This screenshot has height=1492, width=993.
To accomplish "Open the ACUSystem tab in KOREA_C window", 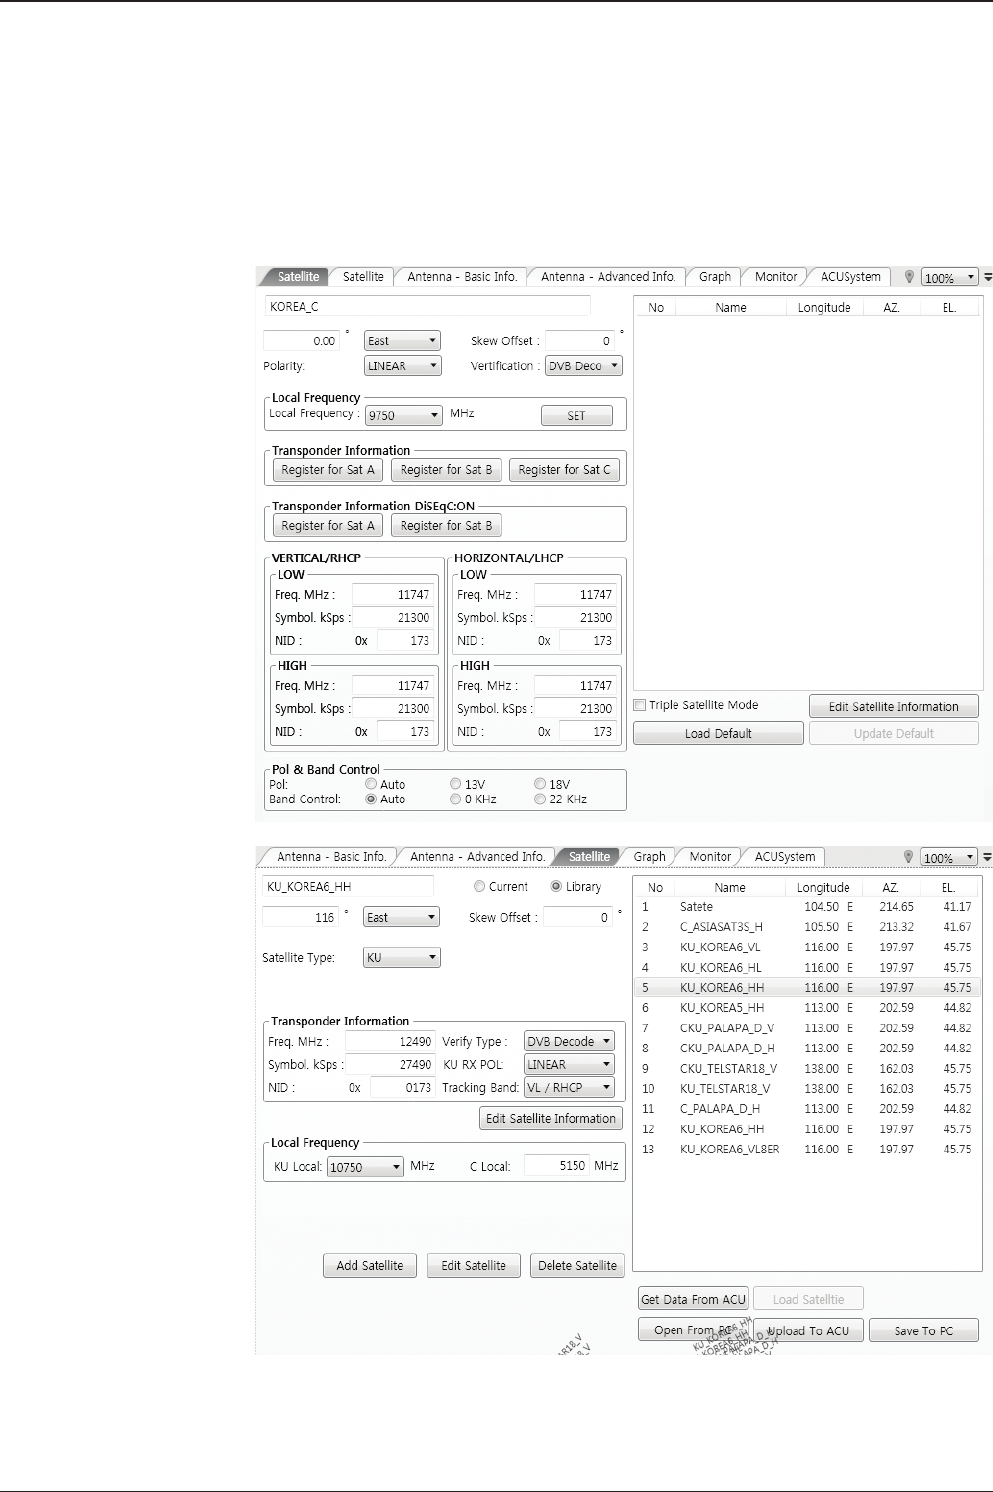I will pyautogui.click(x=851, y=277).
